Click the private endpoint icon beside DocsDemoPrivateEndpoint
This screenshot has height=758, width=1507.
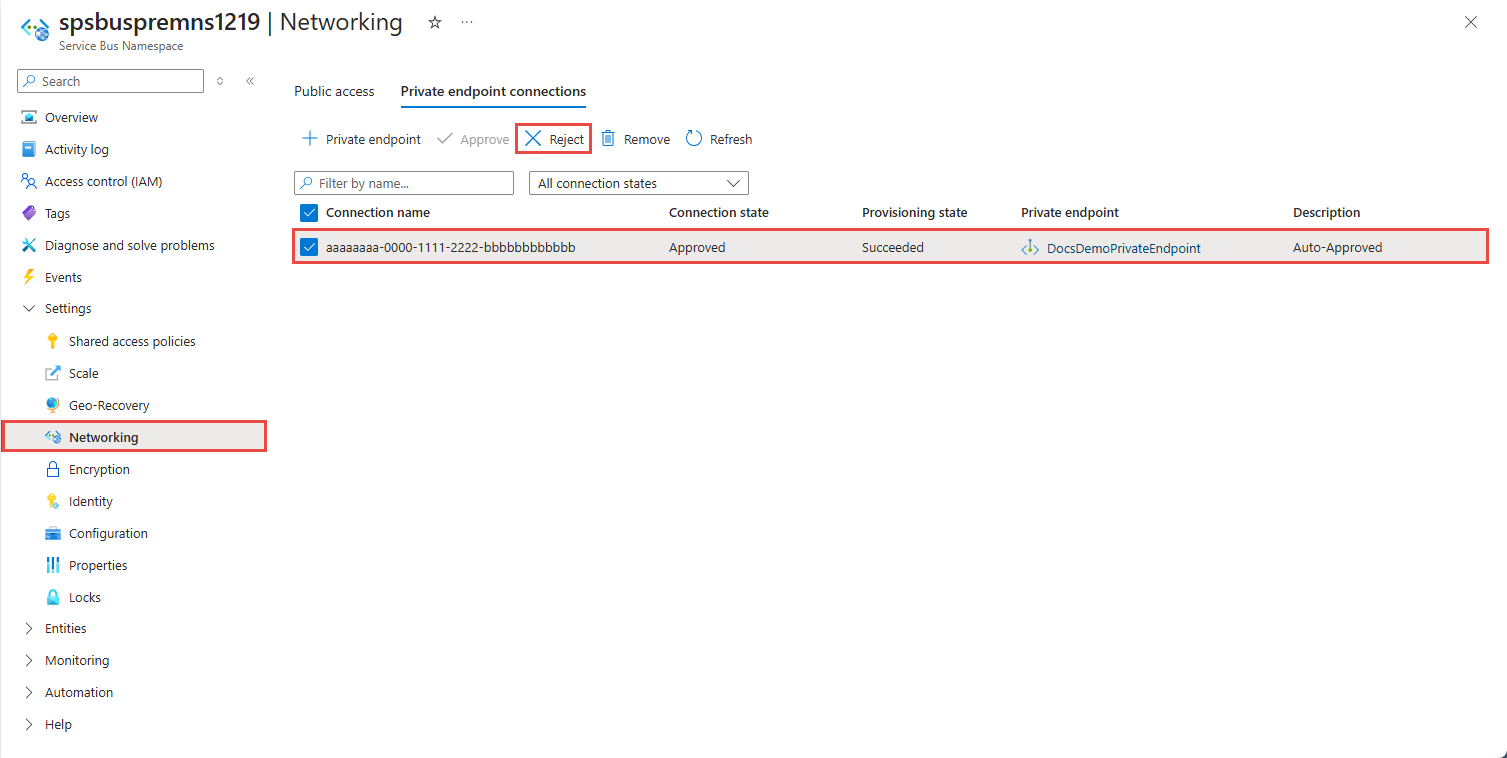click(1030, 247)
